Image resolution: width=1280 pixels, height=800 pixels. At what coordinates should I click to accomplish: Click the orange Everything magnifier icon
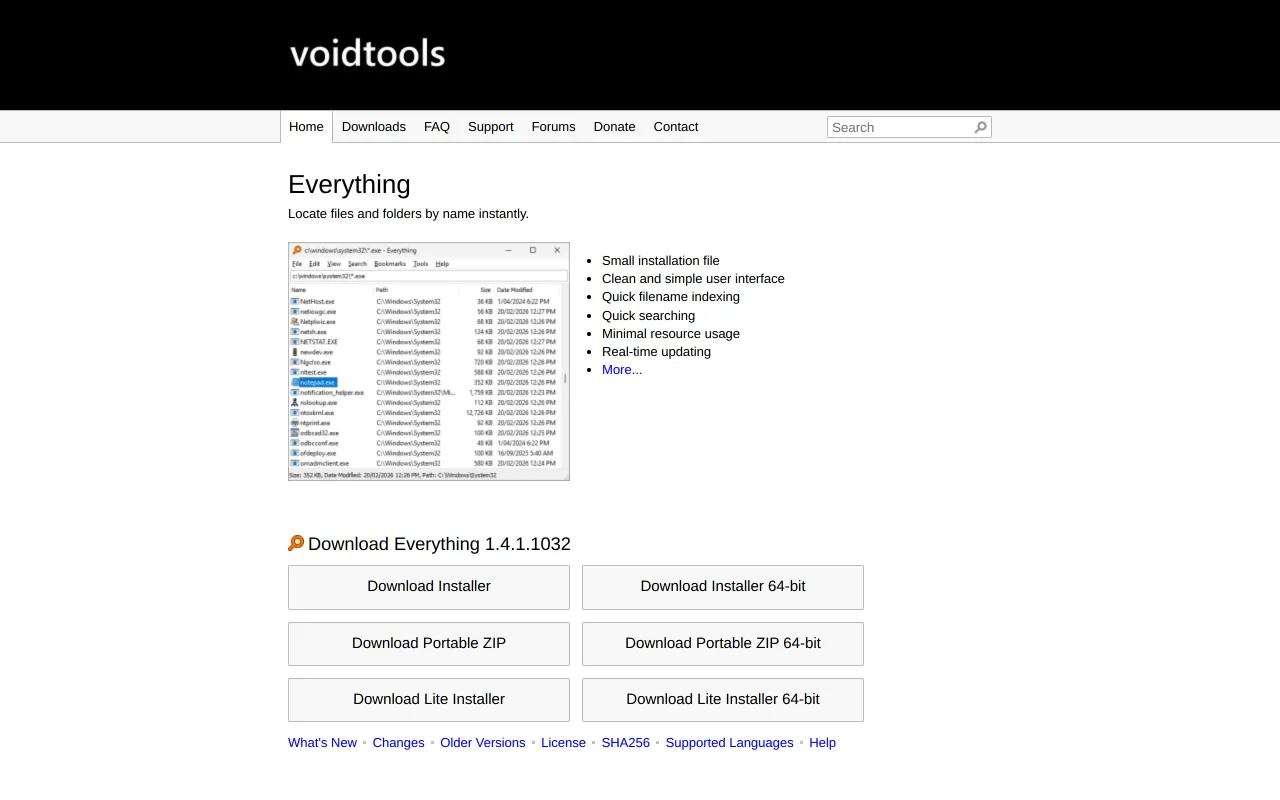point(296,543)
